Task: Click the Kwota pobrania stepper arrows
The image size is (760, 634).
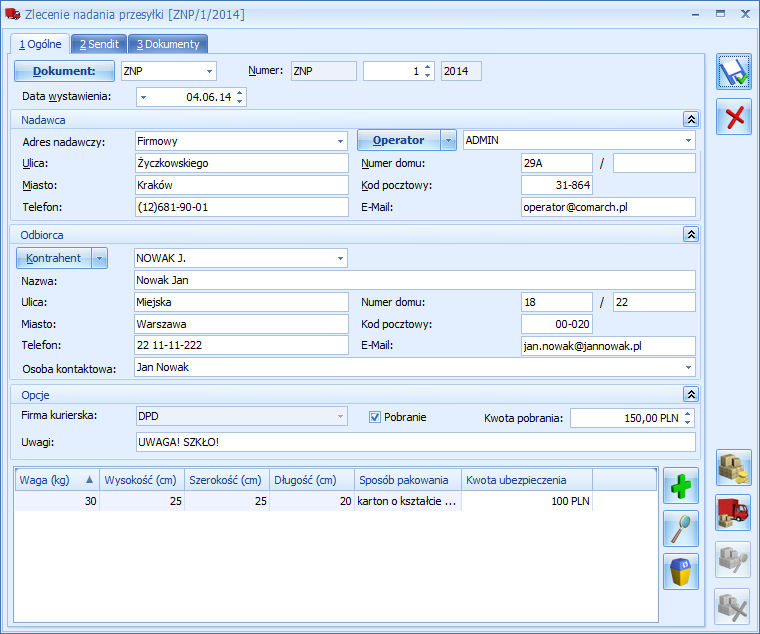Action: pyautogui.click(x=687, y=418)
